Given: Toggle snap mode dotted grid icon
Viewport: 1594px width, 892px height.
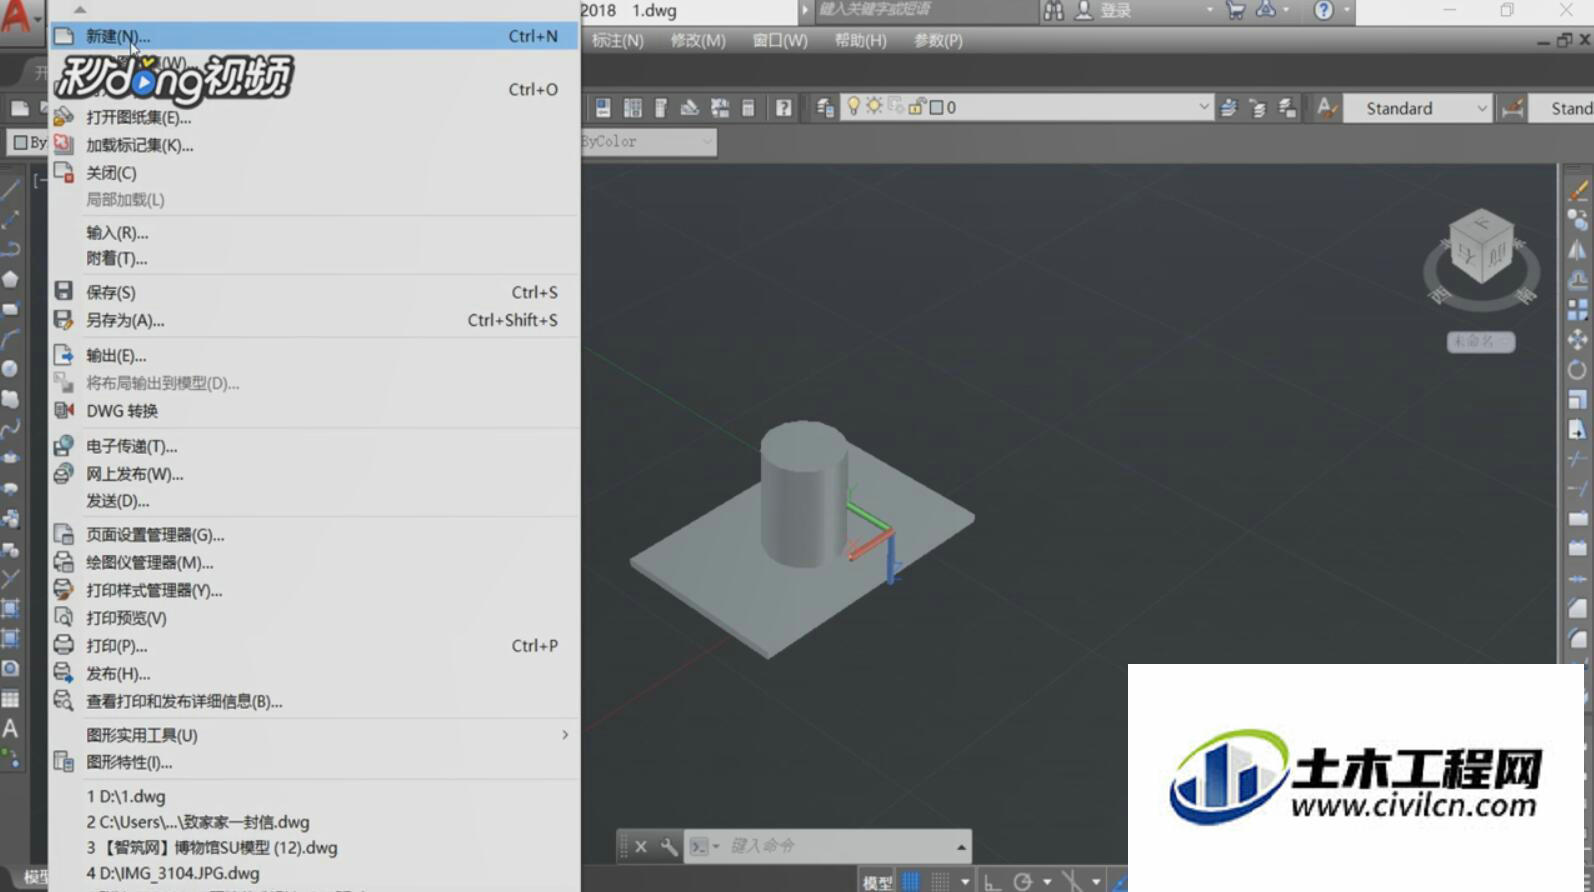Looking at the screenshot, I should [940, 881].
